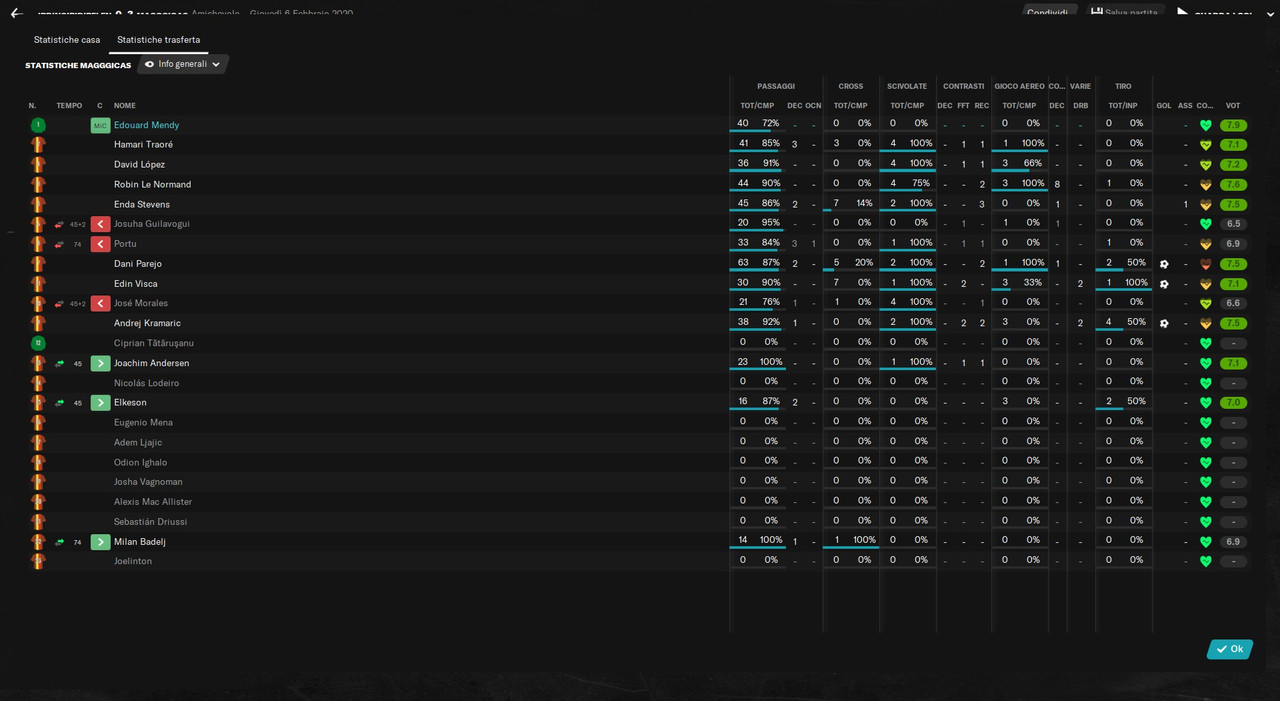Click the green substituted-on arrow for Milan Badelj
1280x701 pixels.
(100, 542)
